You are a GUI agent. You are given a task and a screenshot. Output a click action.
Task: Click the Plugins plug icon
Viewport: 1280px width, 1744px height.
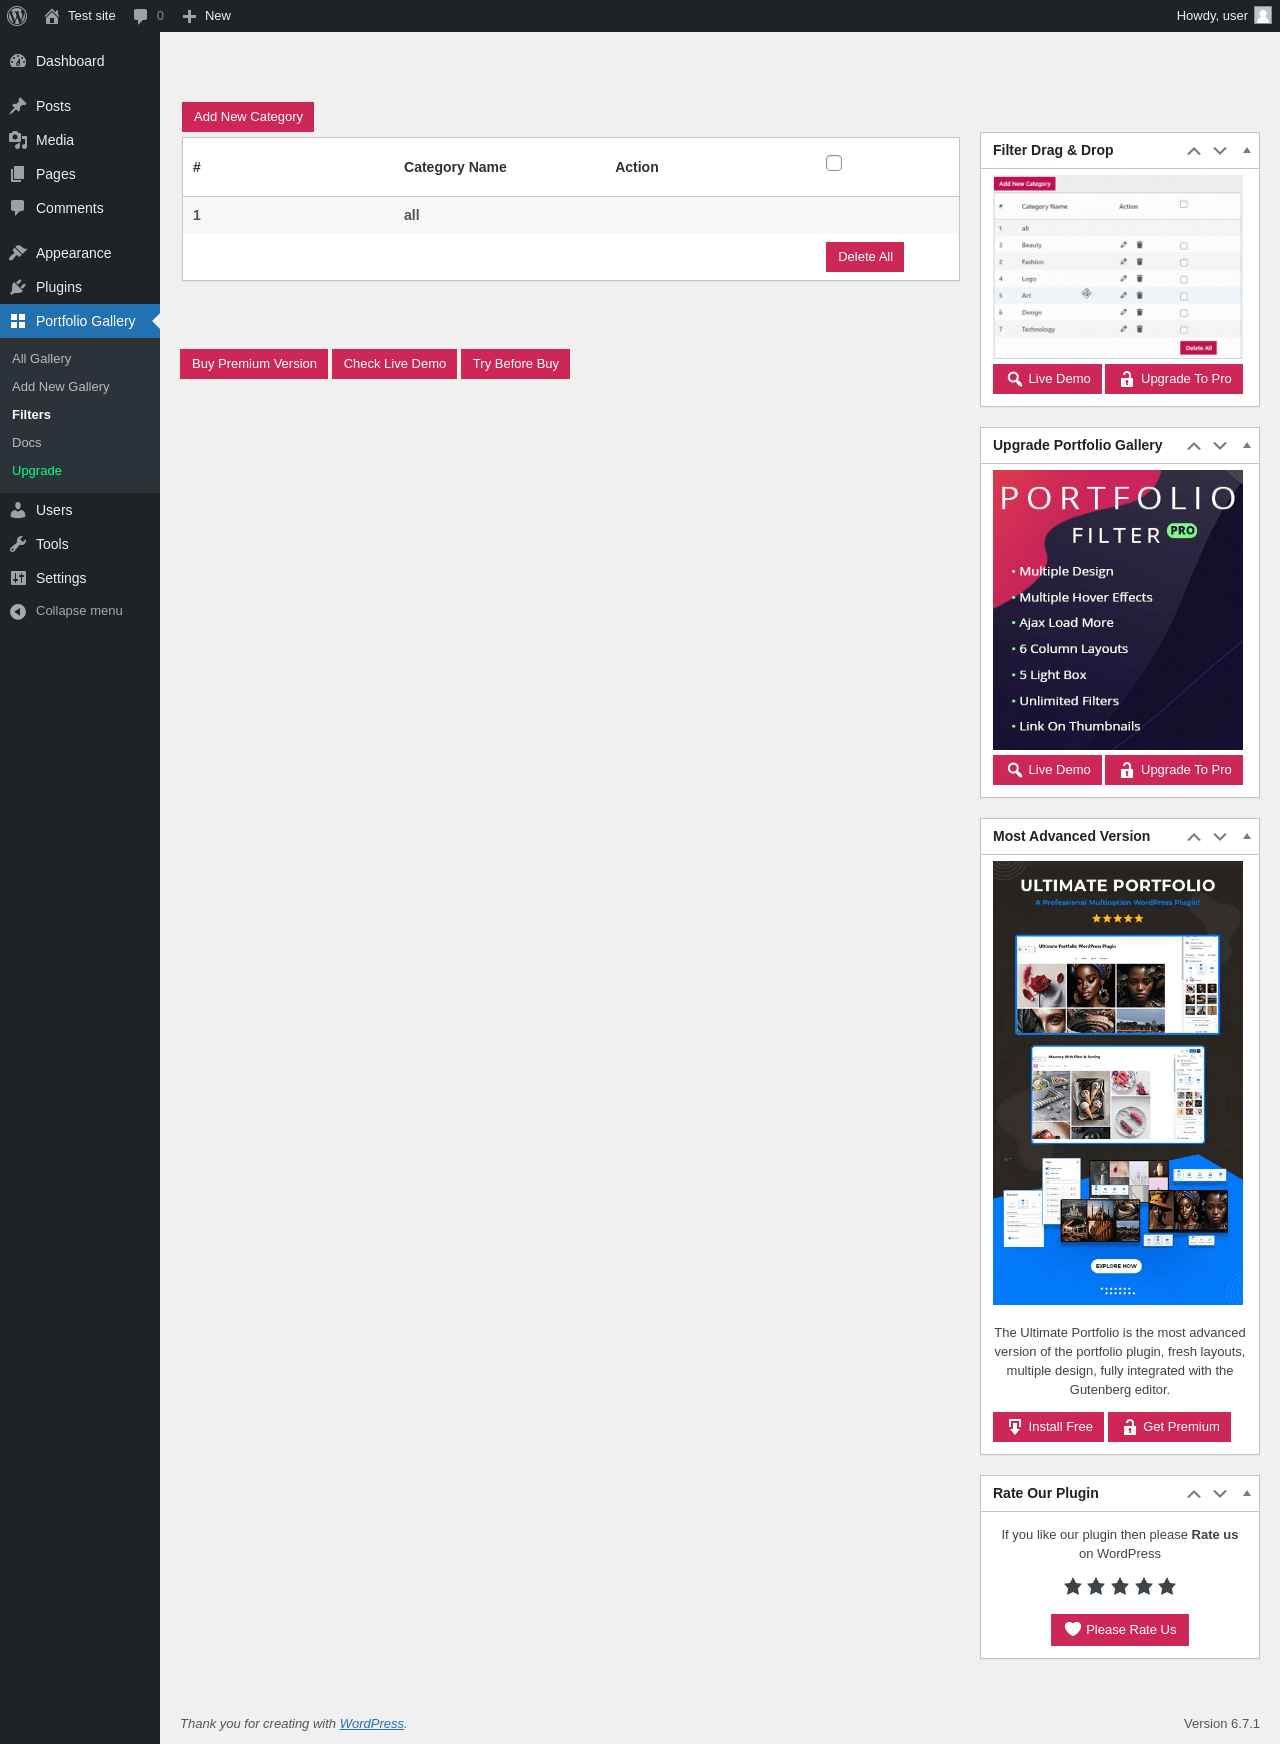tap(18, 287)
